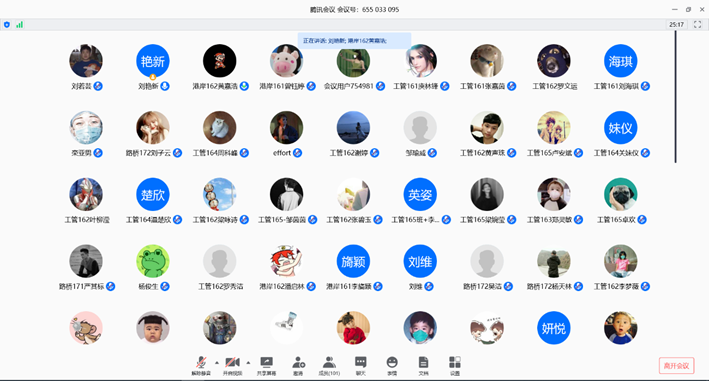Toggle fullscreen with the top-right corner icon
The height and width of the screenshot is (381, 709).
[698, 24]
